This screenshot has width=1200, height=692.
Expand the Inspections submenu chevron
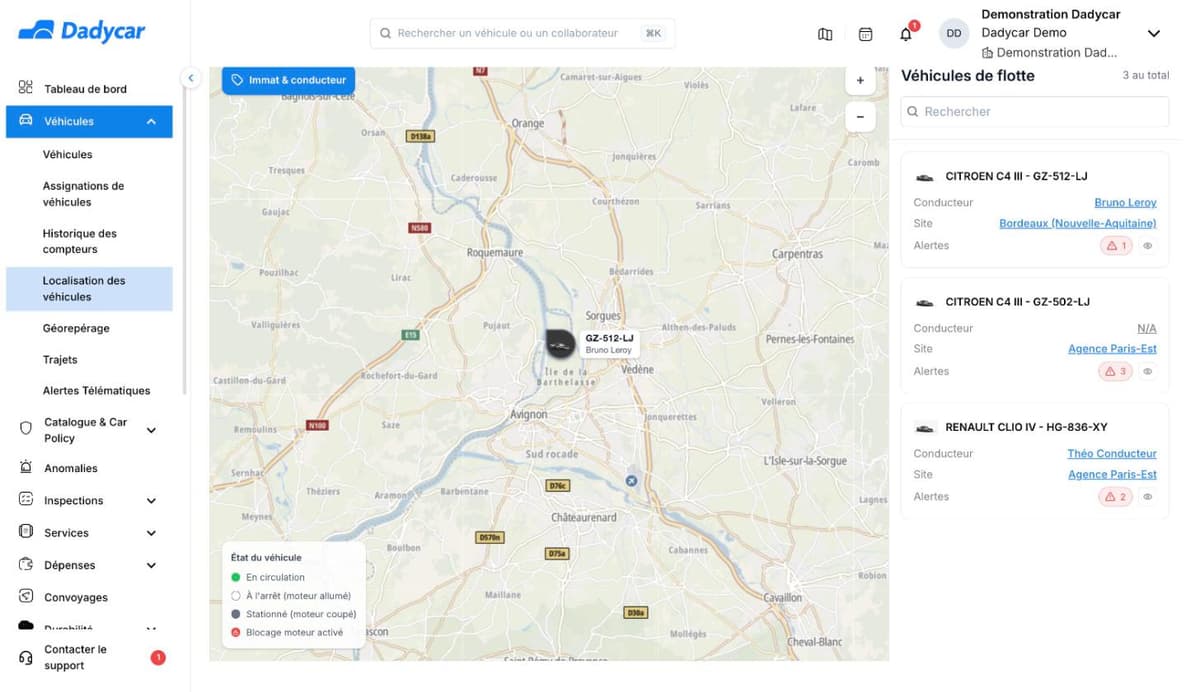[151, 500]
